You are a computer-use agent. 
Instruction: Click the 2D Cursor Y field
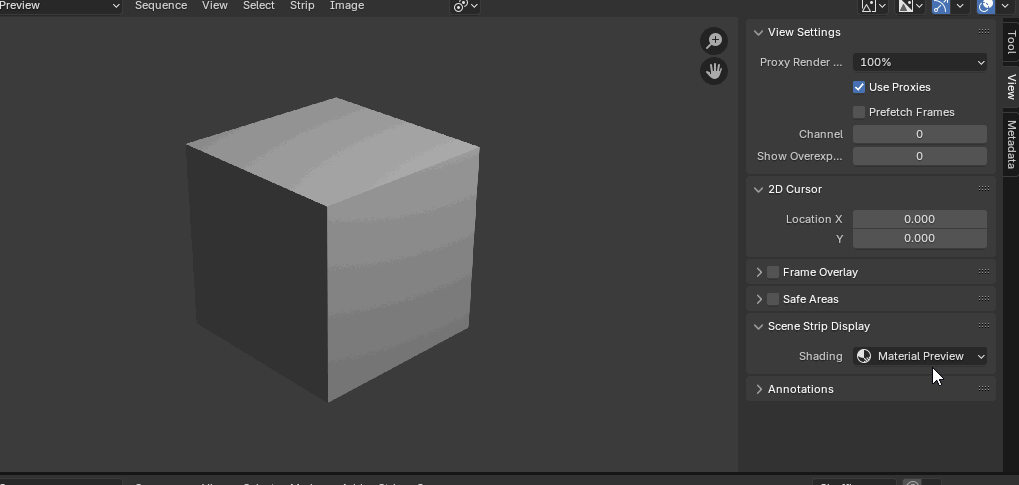pos(920,238)
